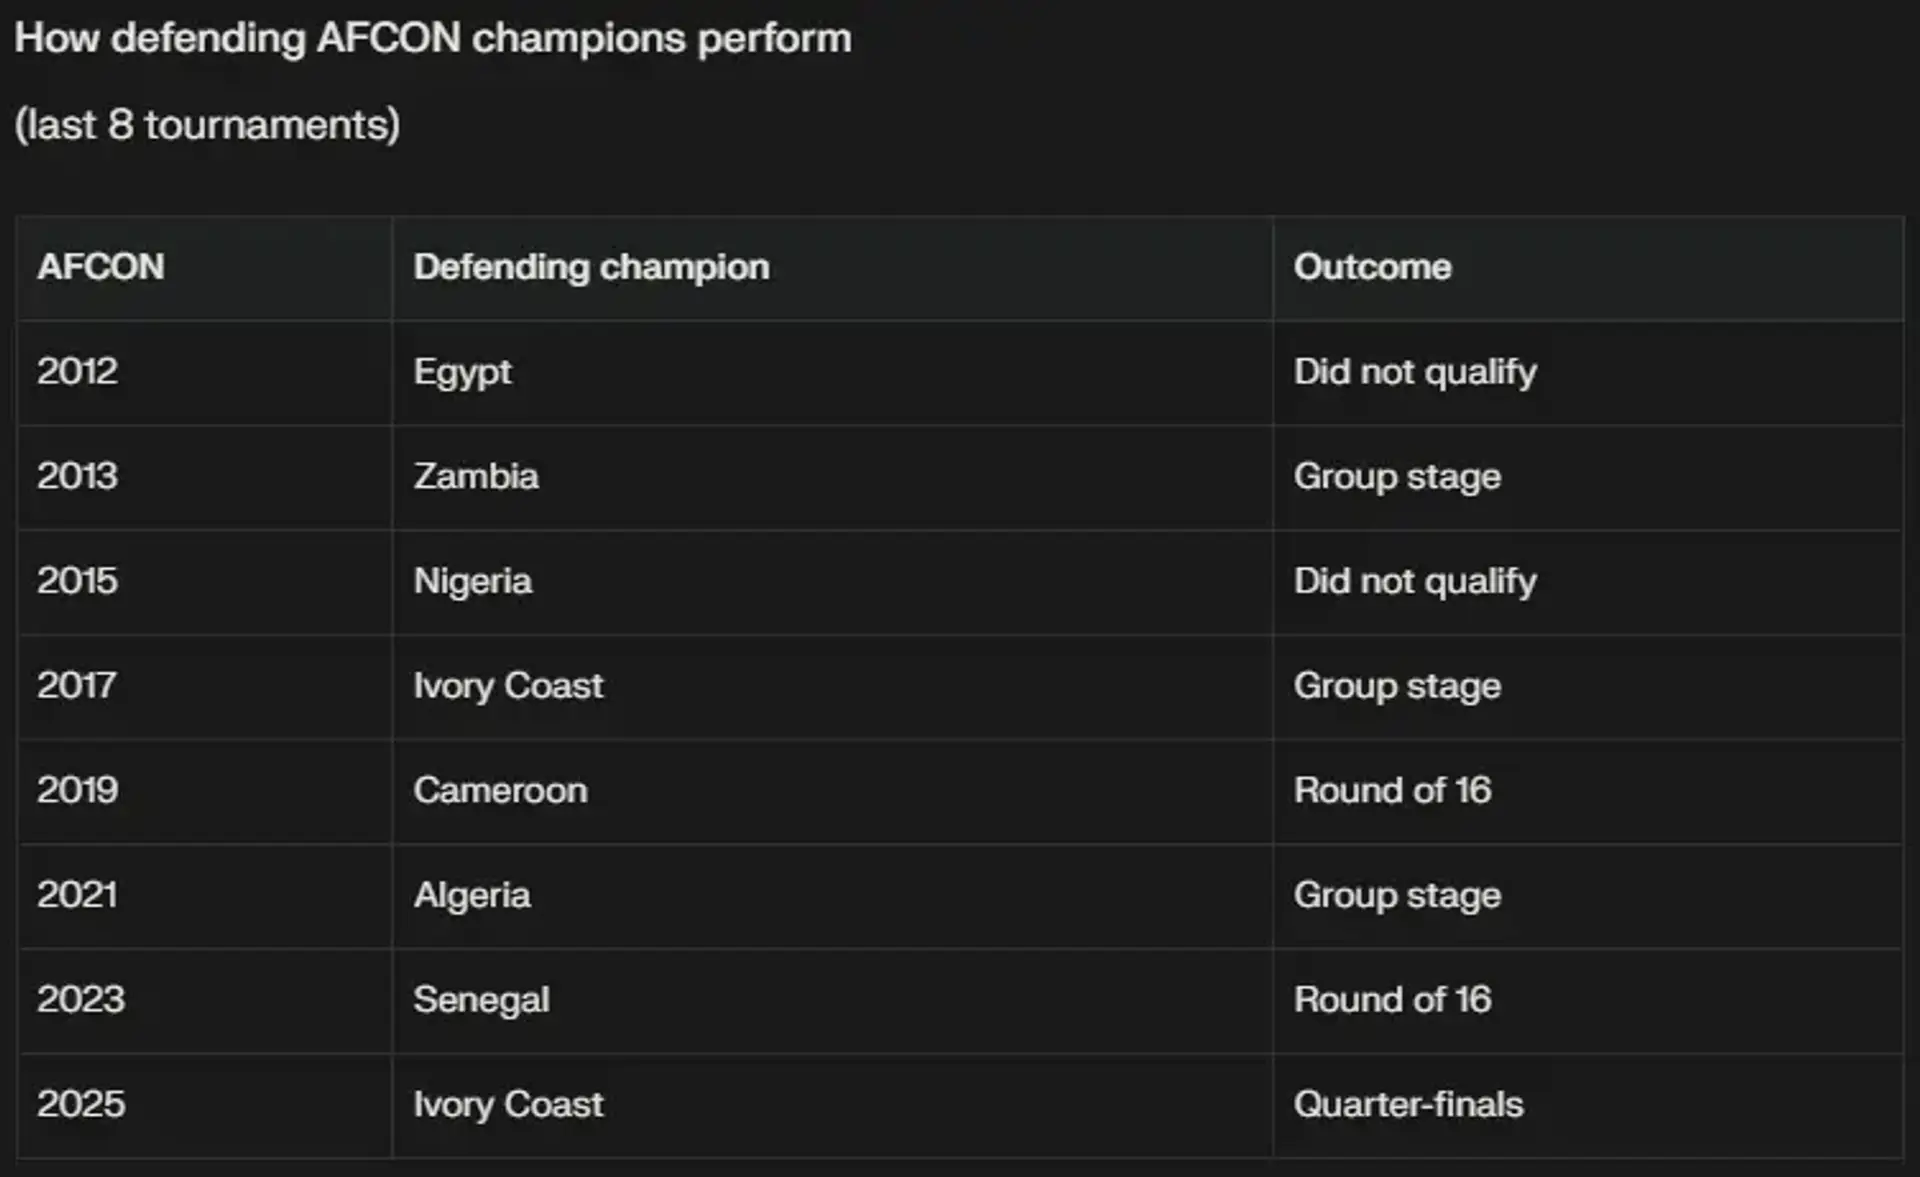Click Round of 16 in Senegal row
This screenshot has width=1920, height=1177.
pos(1392,1000)
